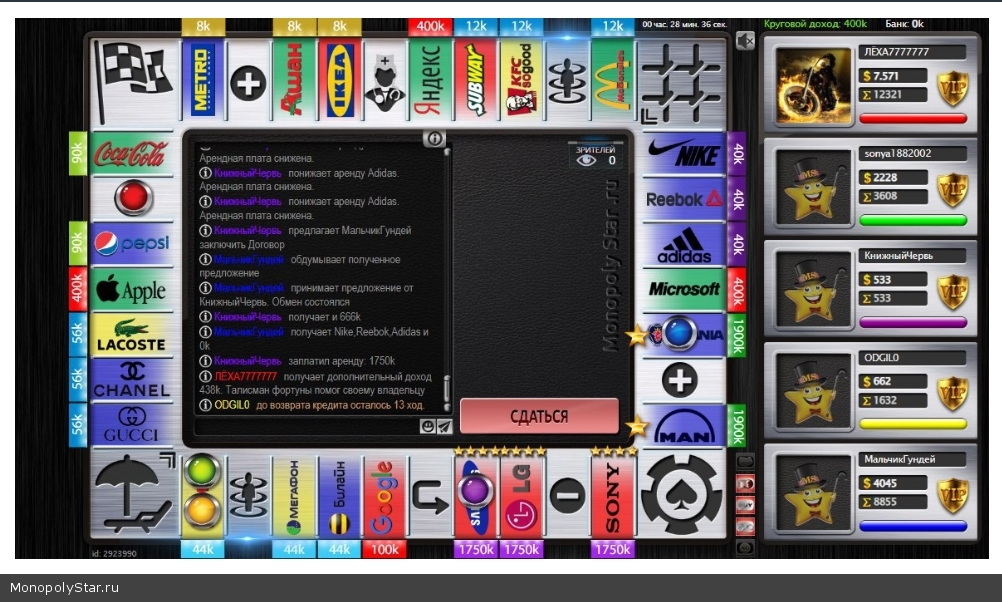Select the plus cell above MAN

coord(683,381)
